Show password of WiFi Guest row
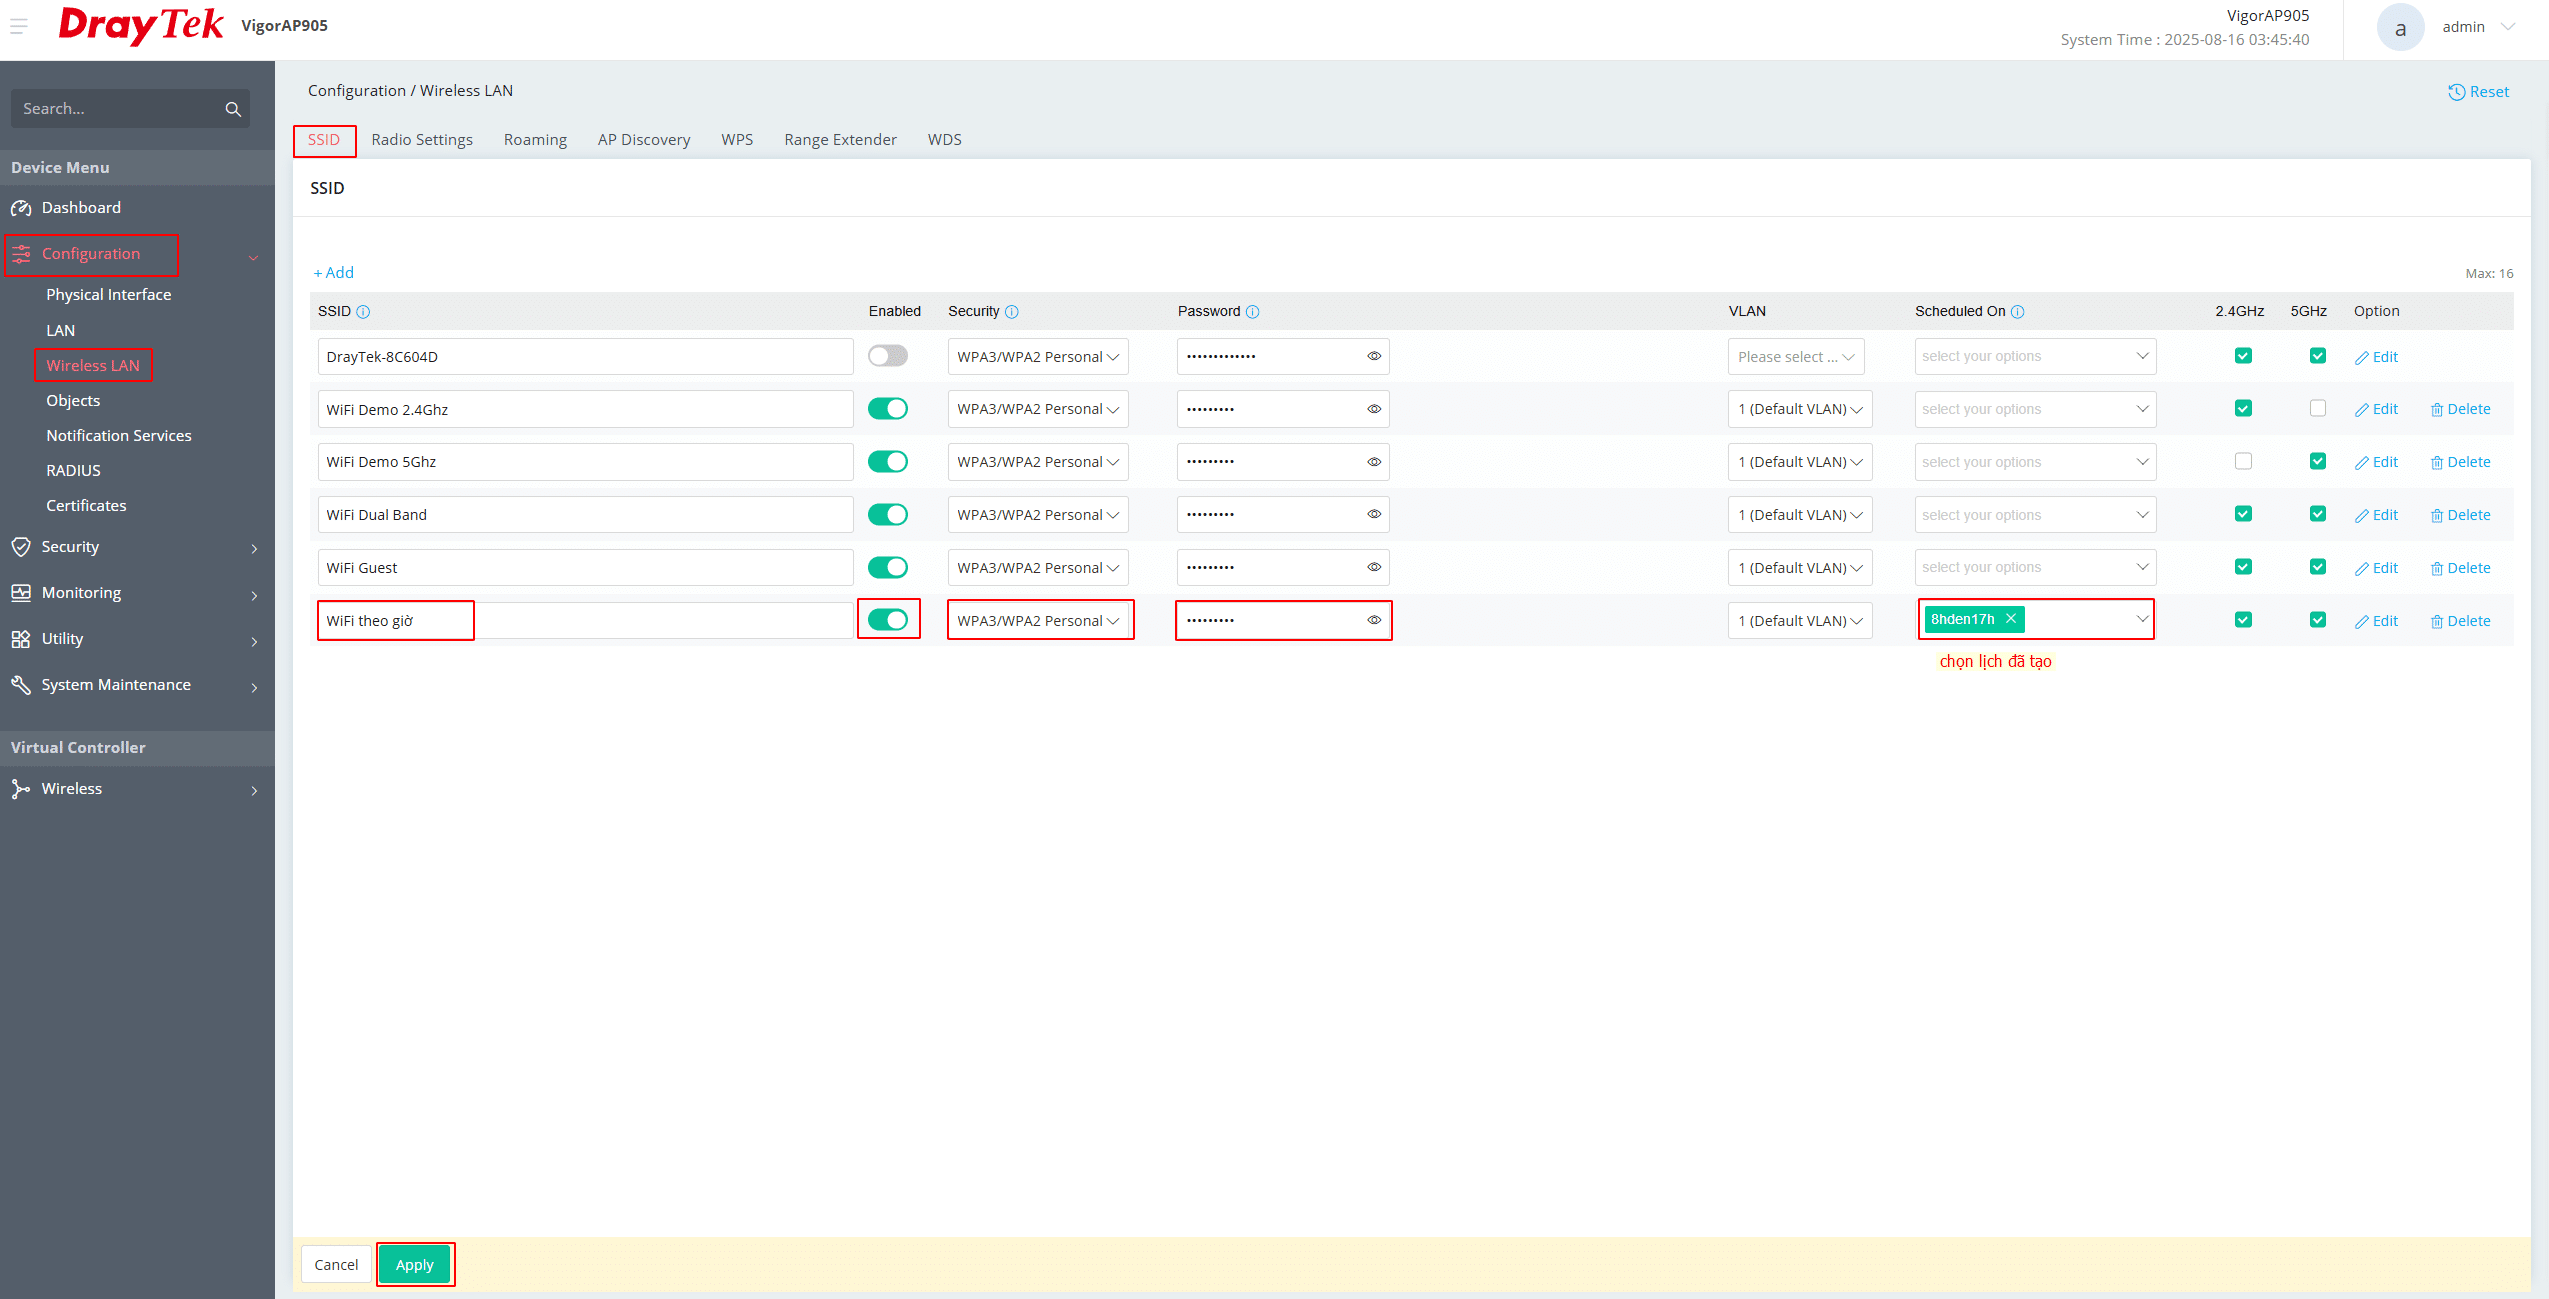The width and height of the screenshot is (2549, 1299). tap(1374, 567)
